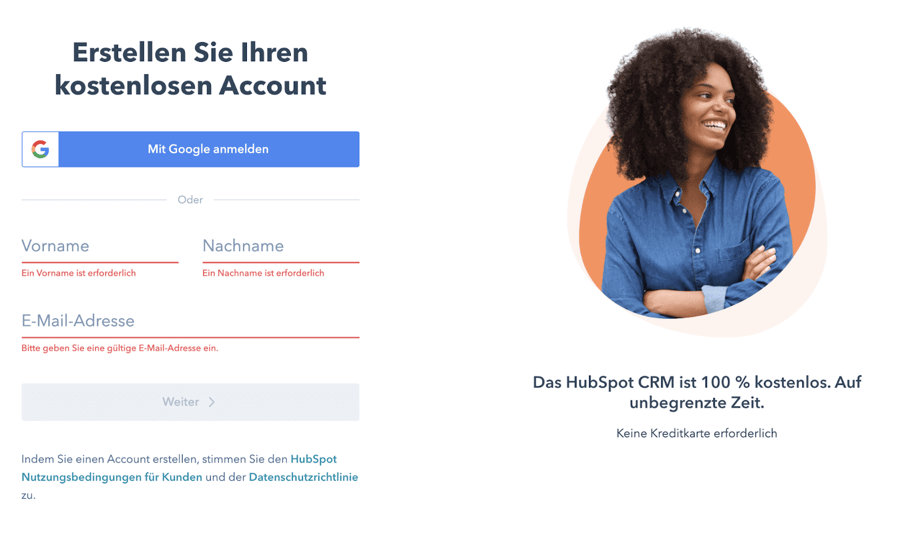The height and width of the screenshot is (534, 900).
Task: Open the Datenschutzrichtlinie link
Action: (303, 477)
